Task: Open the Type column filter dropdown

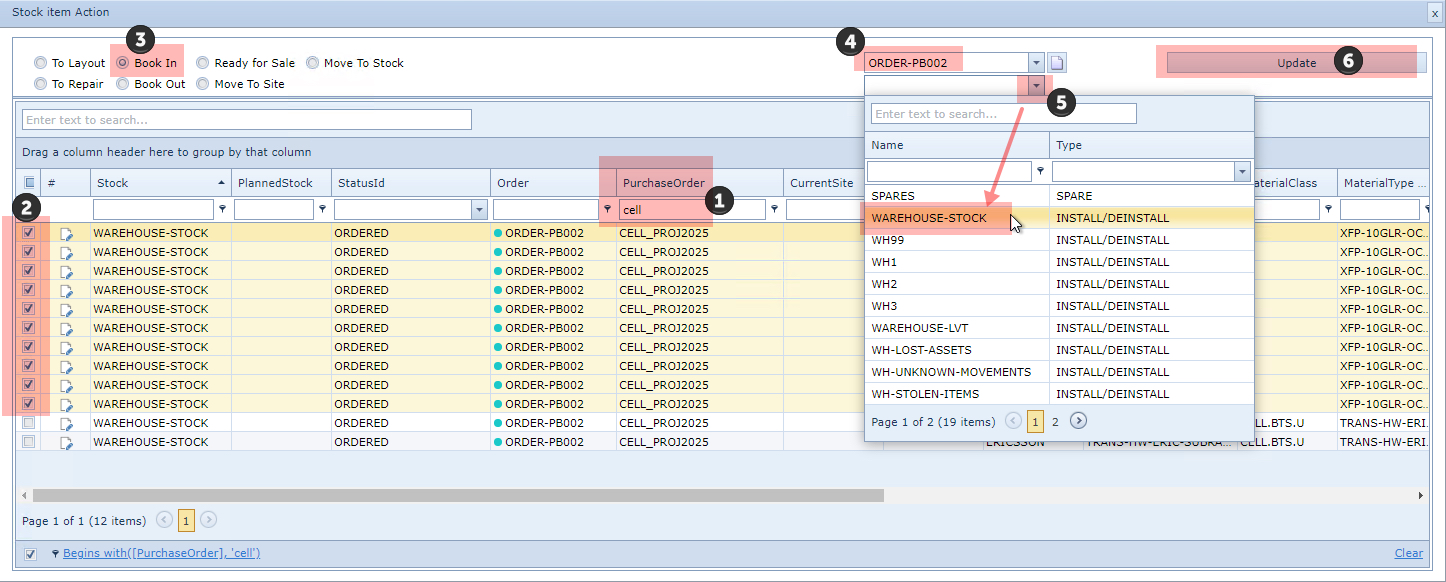Action: [1242, 172]
